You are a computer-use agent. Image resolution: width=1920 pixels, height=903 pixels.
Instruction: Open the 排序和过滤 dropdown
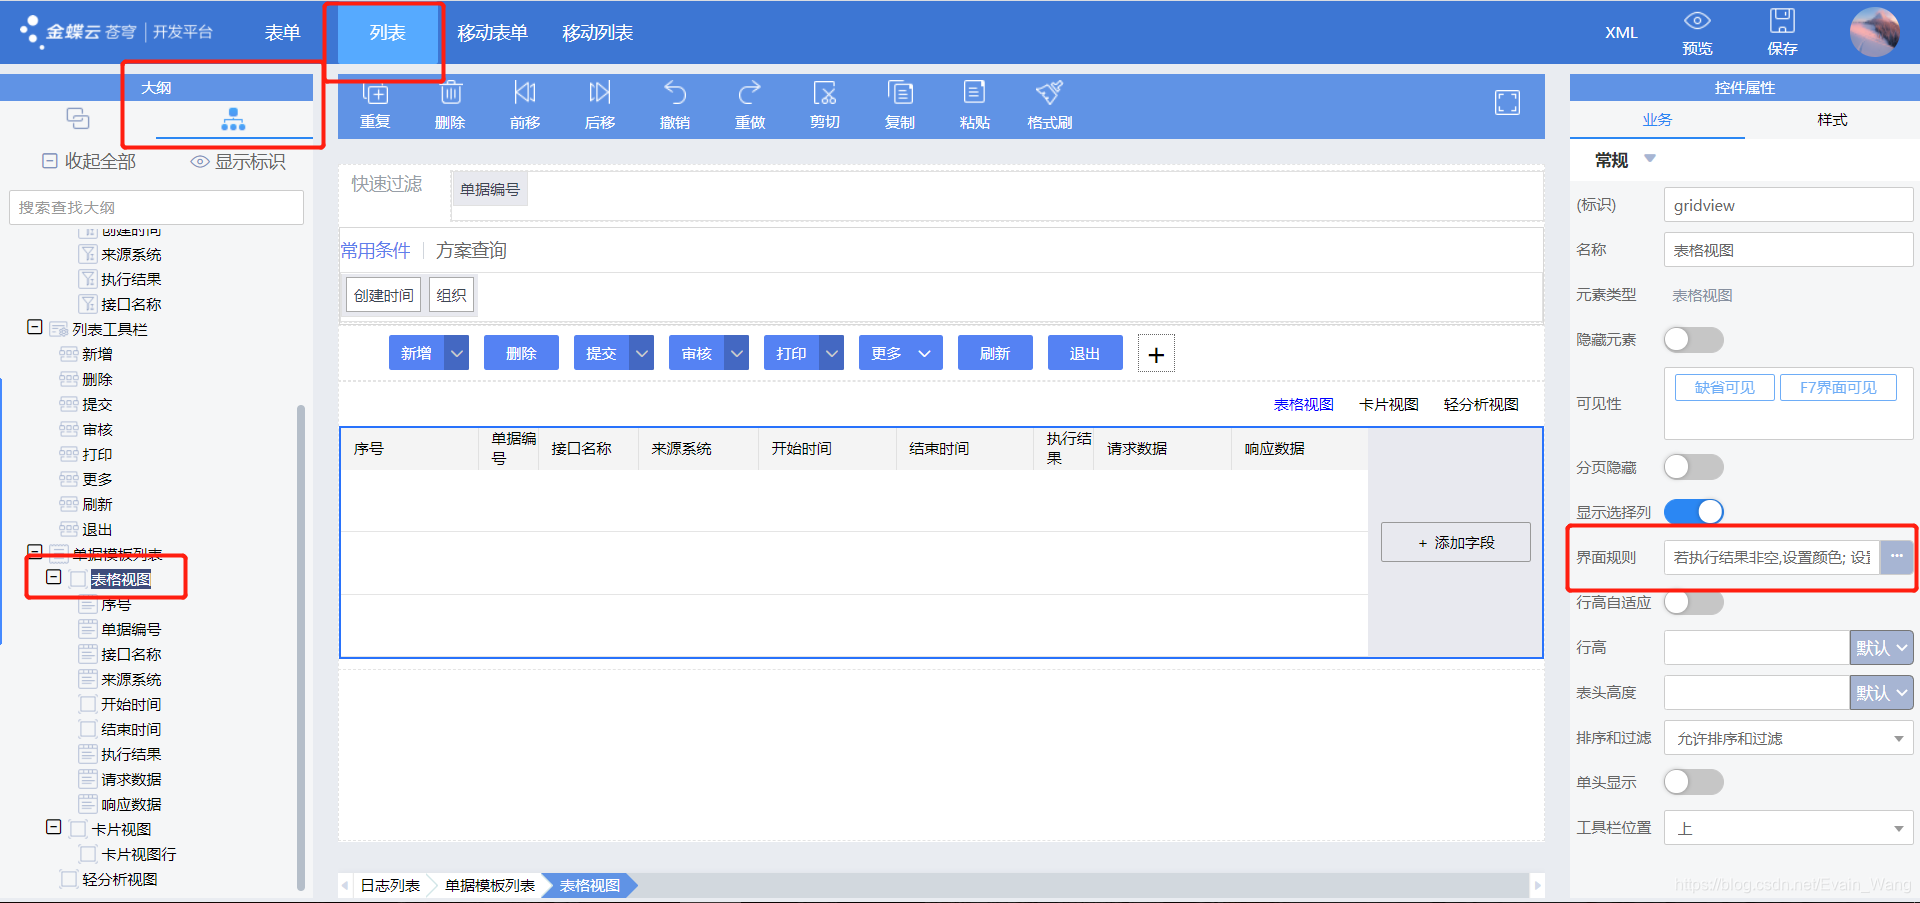pyautogui.click(x=1788, y=739)
